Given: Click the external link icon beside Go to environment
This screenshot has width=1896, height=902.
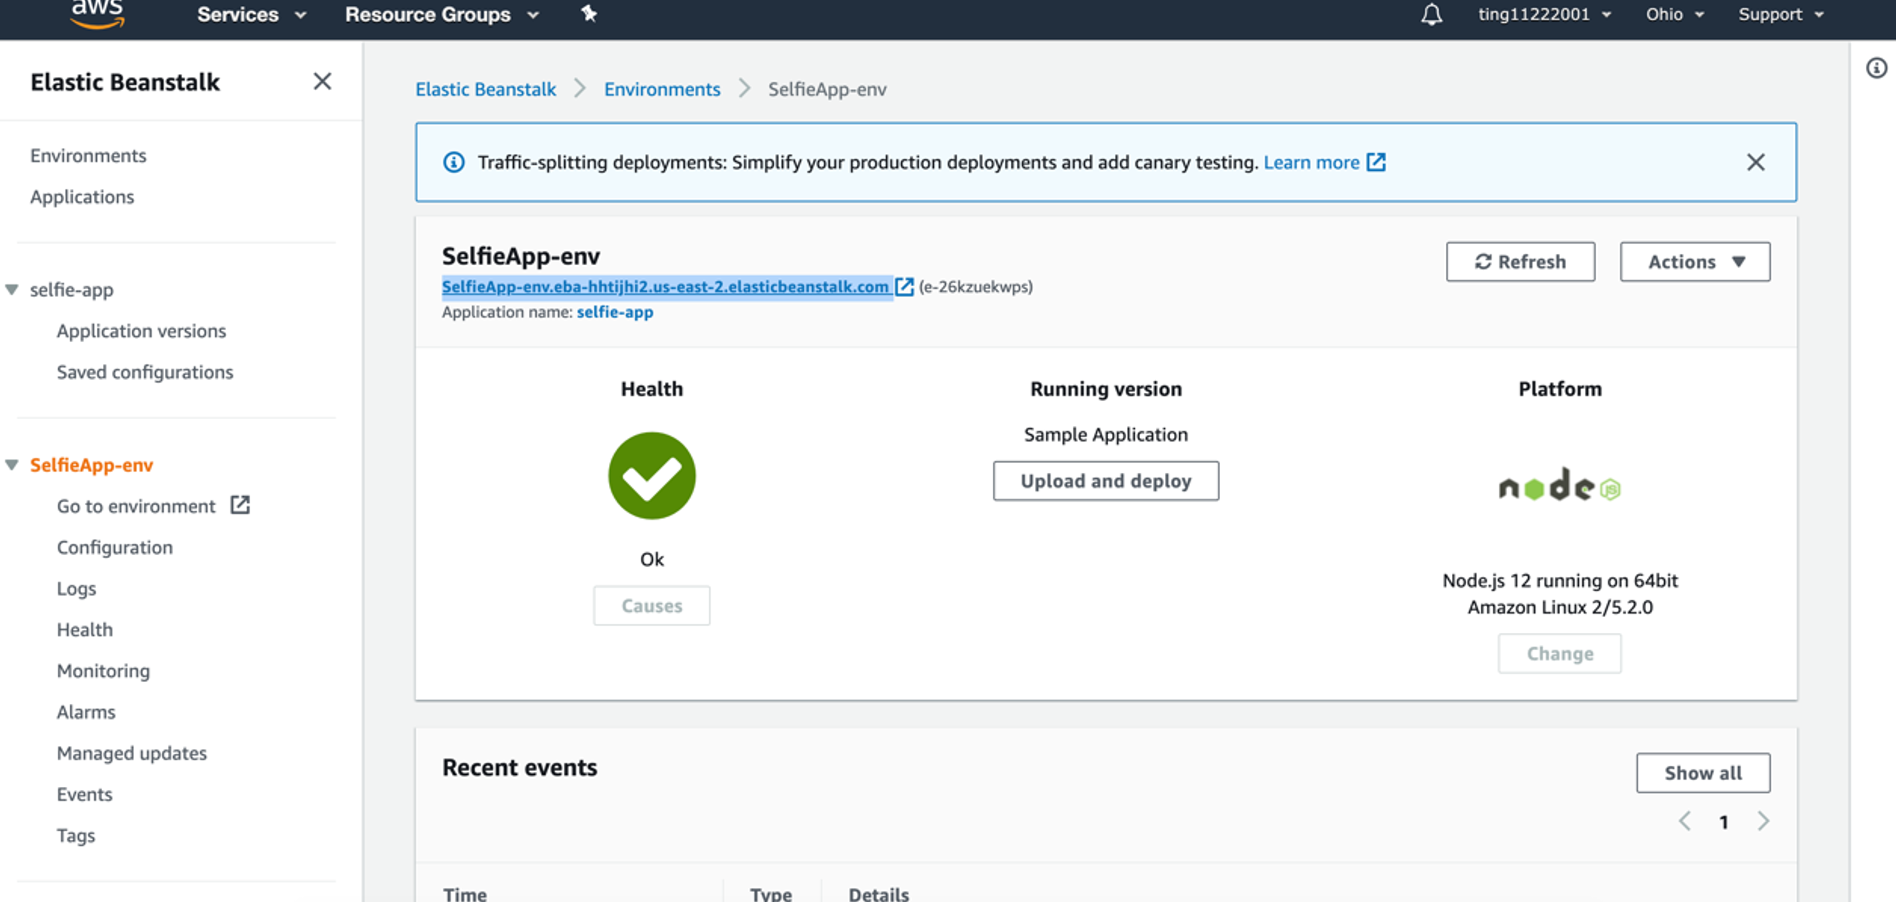Looking at the screenshot, I should pos(240,506).
